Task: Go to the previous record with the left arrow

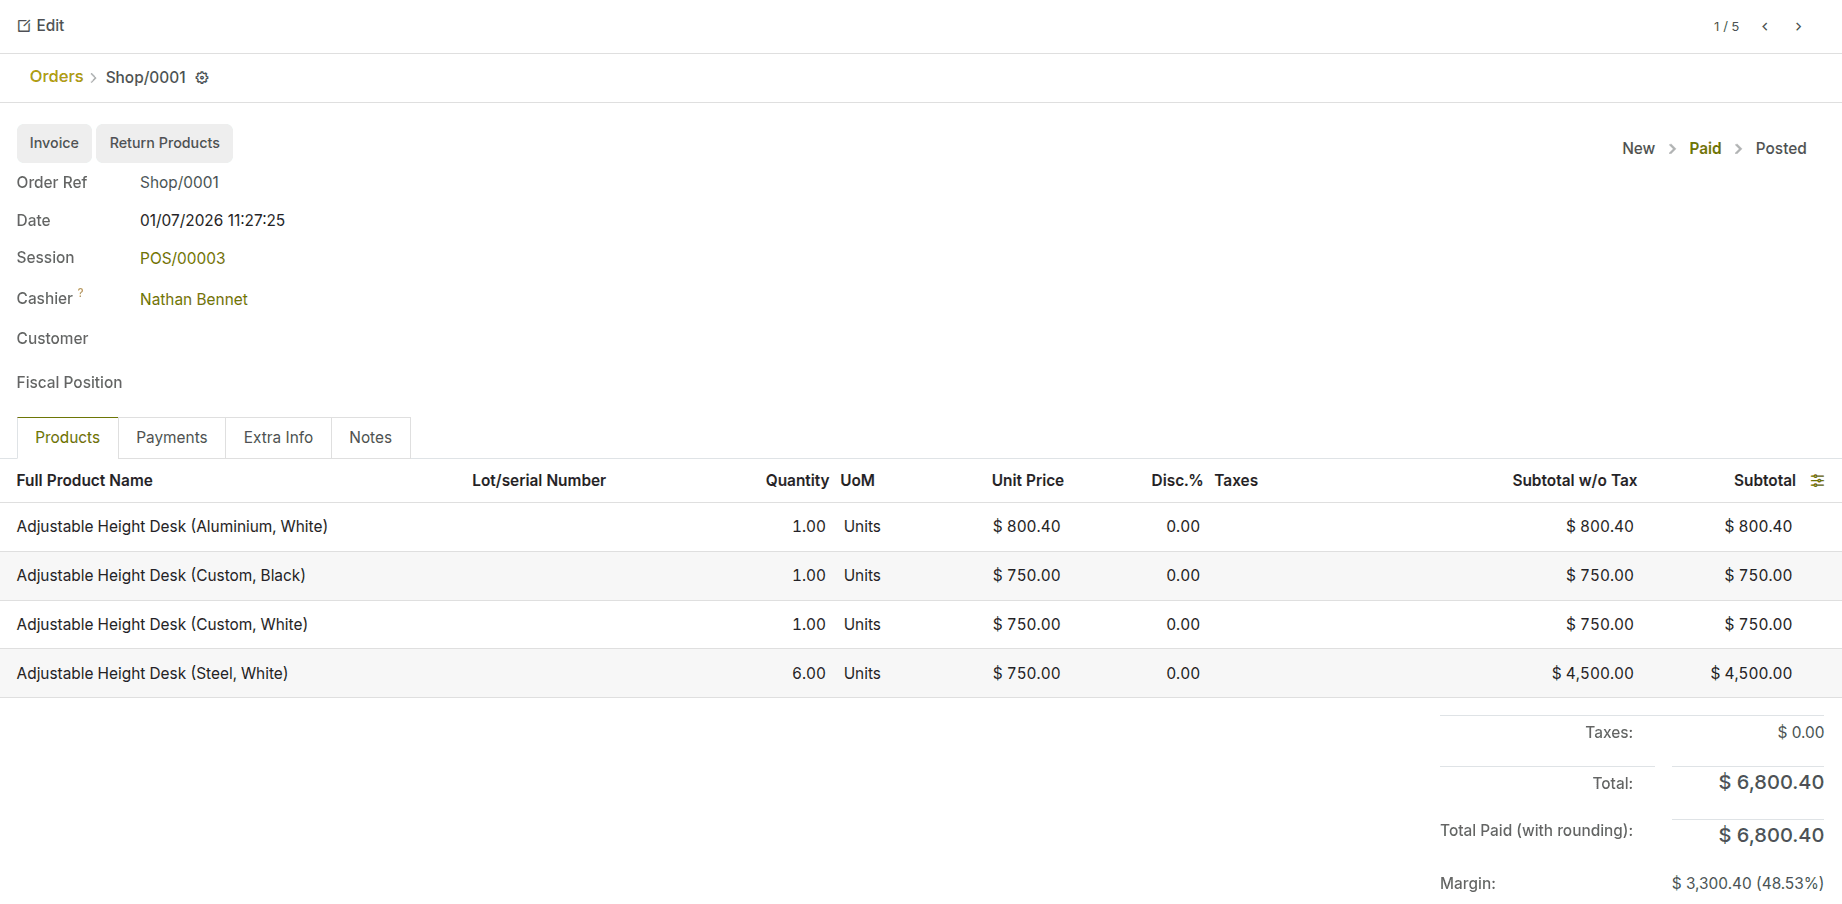Action: click(1764, 26)
